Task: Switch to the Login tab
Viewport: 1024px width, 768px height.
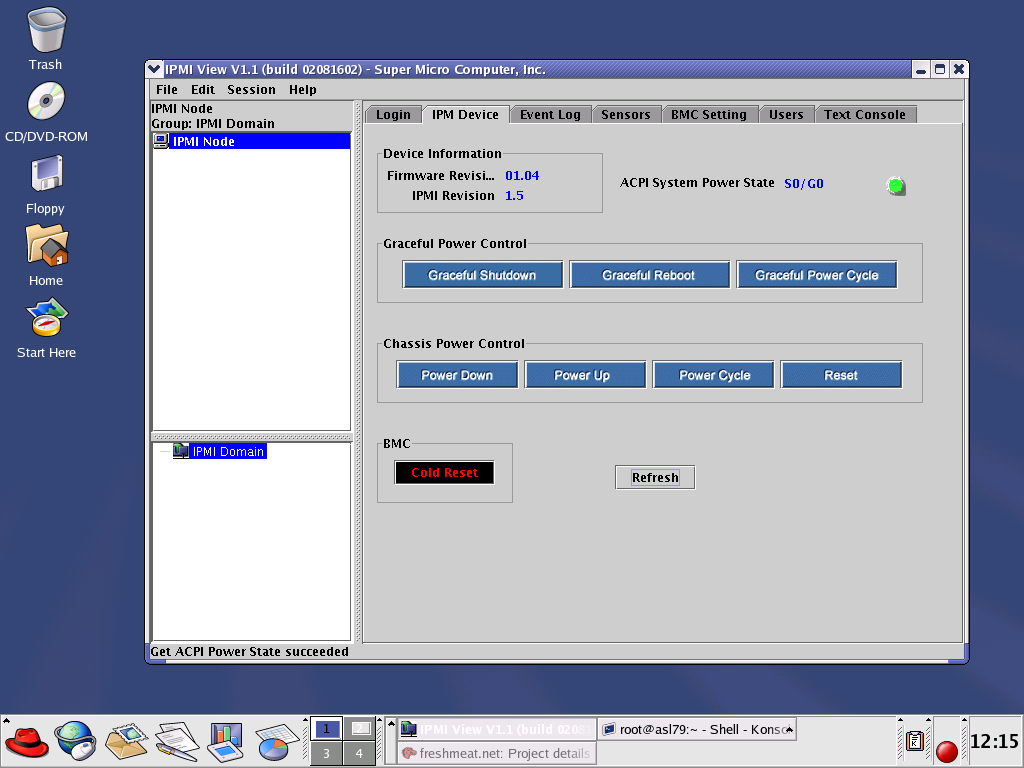Action: [x=393, y=114]
